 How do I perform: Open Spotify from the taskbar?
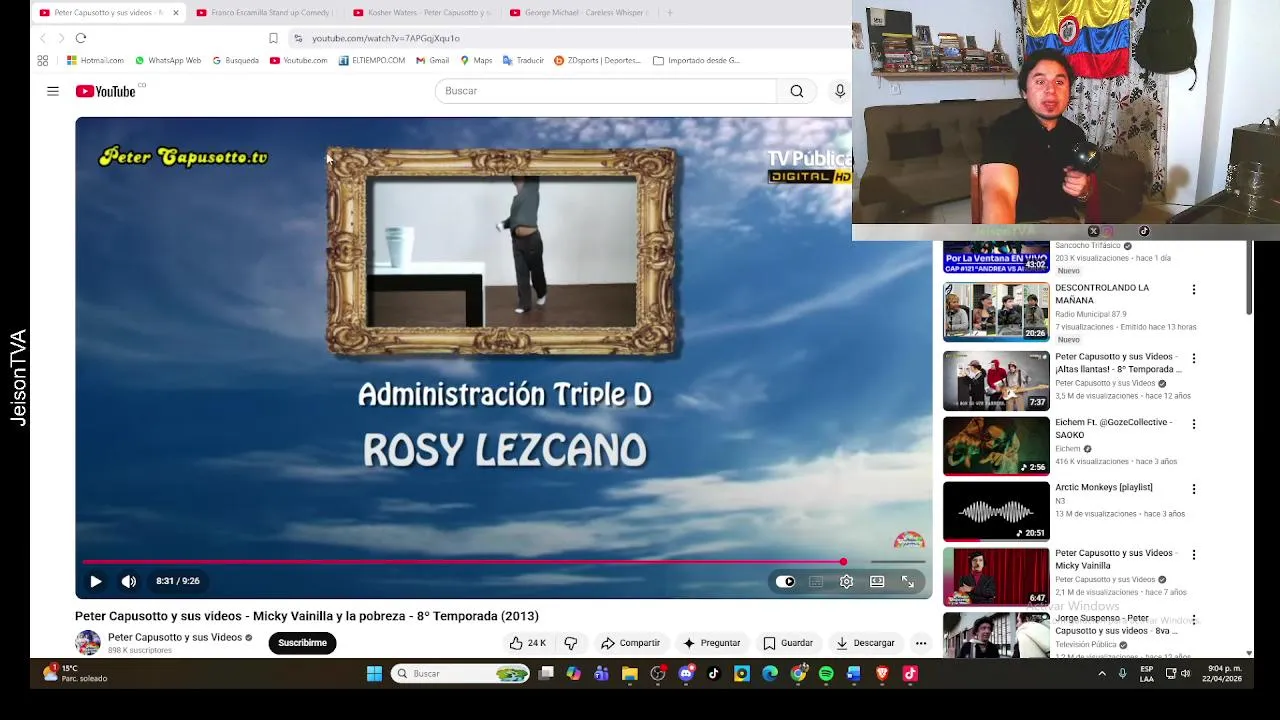click(x=826, y=674)
